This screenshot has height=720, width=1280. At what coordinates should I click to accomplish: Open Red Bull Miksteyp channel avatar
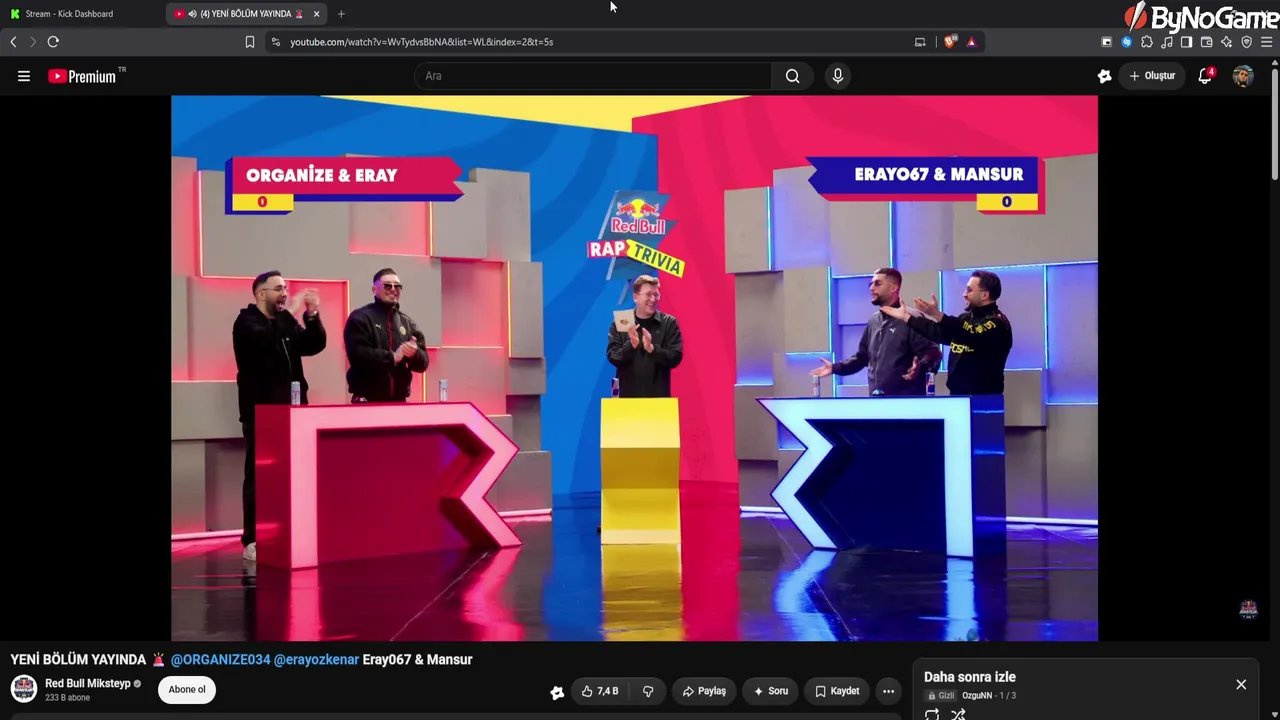(x=24, y=689)
